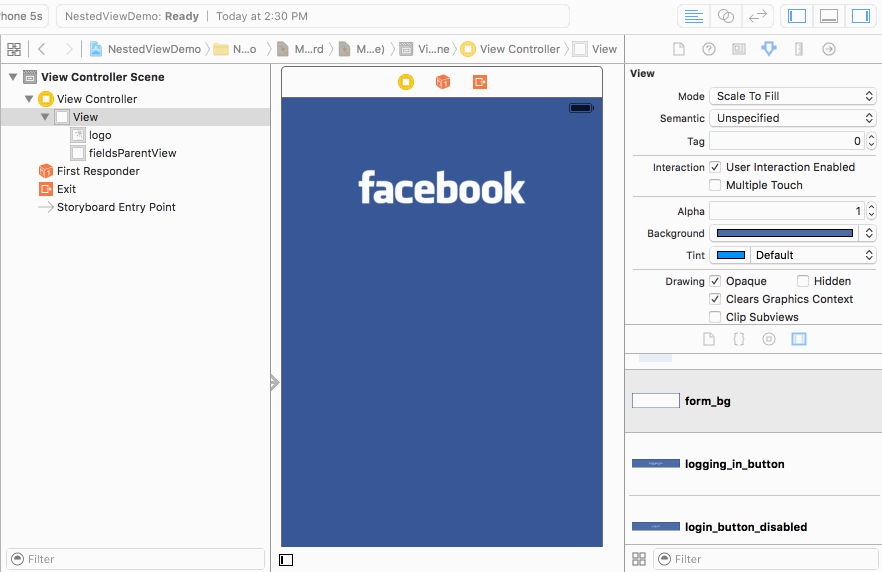Adjust the Tag stepper
Screen dimensions: 882x572
(871, 141)
